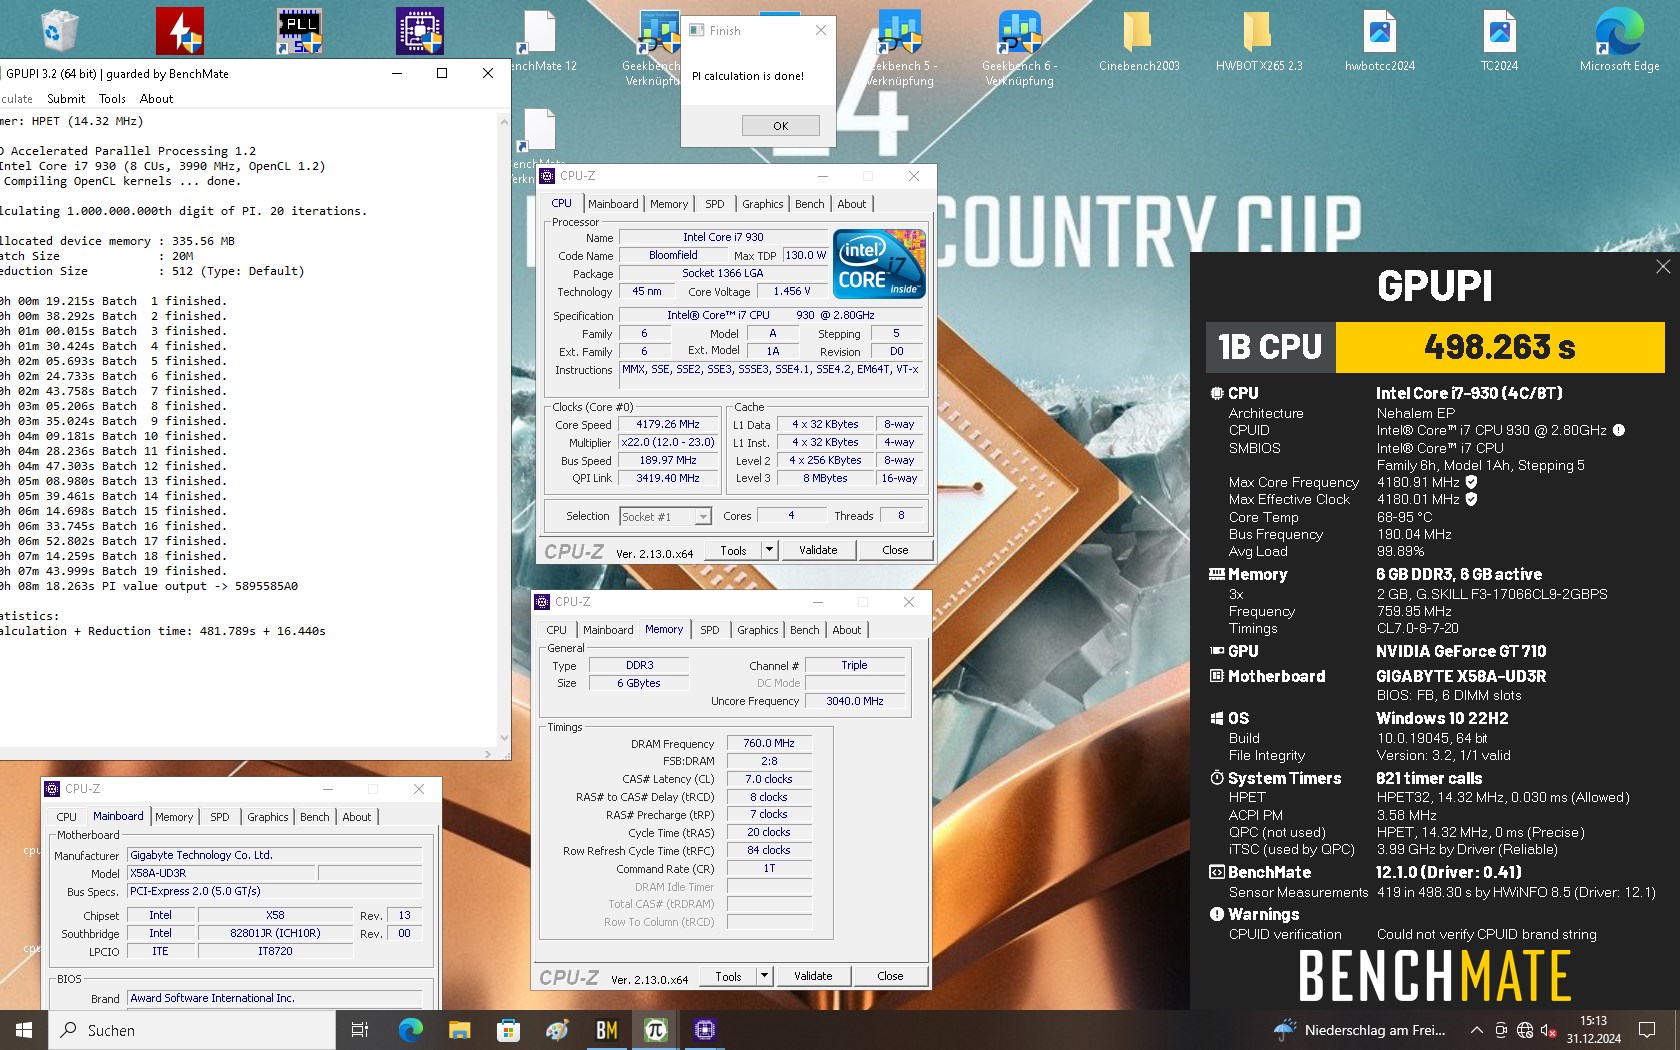1680x1050 pixels.
Task: Open the PLL chip desktop shortcut
Action: [x=300, y=30]
